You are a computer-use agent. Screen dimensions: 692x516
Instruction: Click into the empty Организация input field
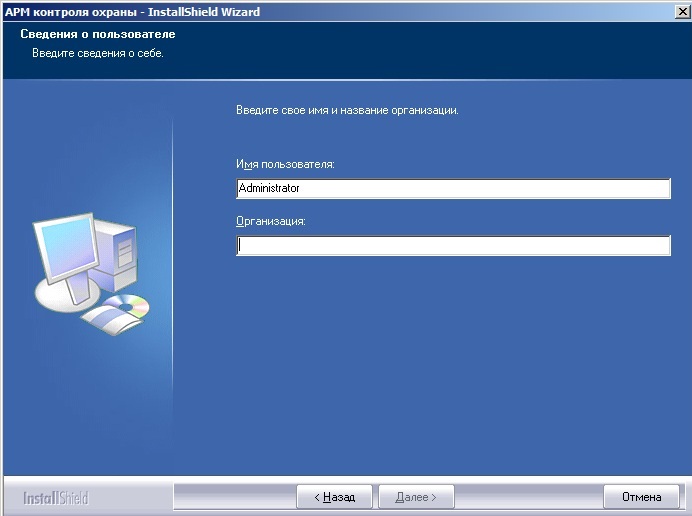tap(453, 245)
